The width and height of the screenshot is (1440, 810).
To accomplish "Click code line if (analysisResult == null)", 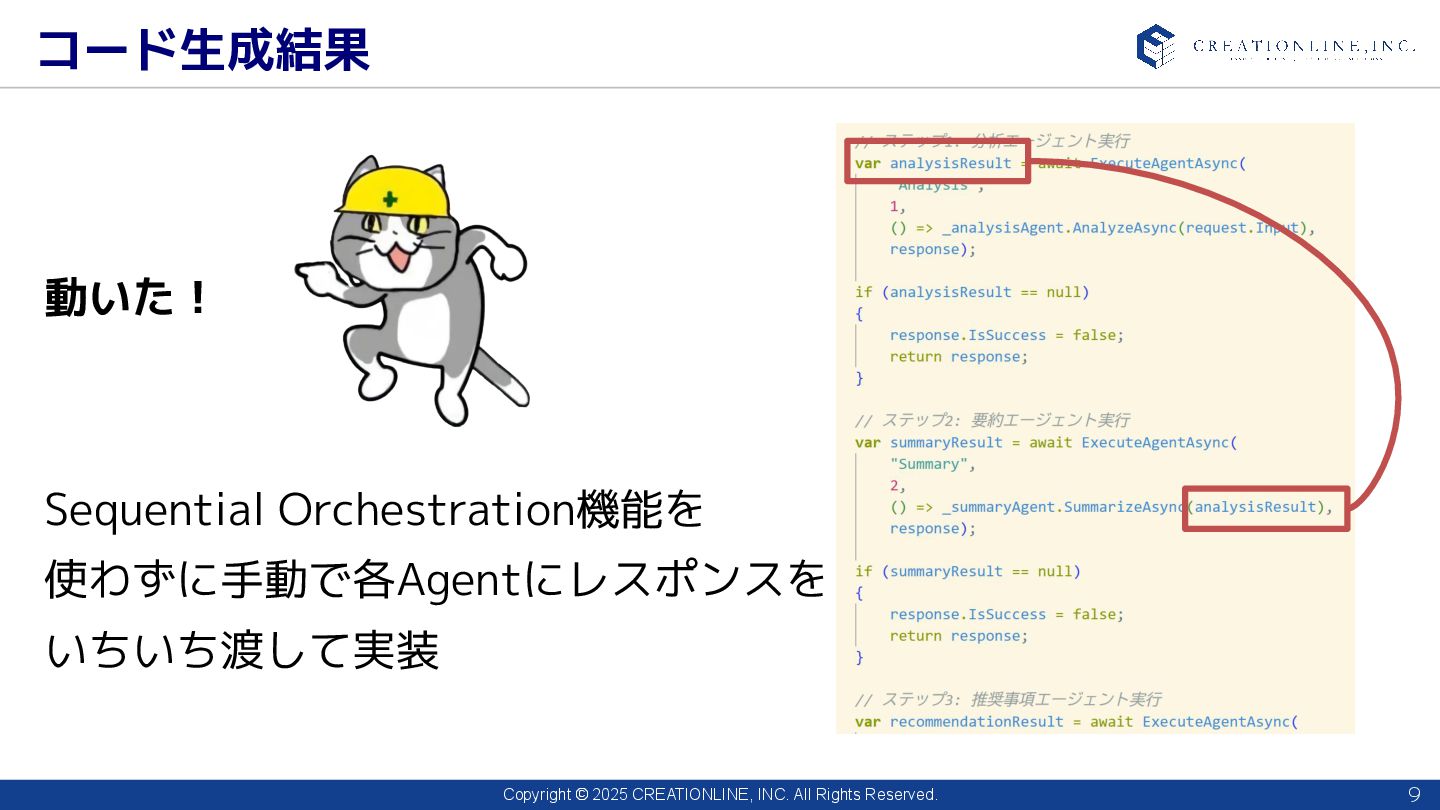I will 972,292.
